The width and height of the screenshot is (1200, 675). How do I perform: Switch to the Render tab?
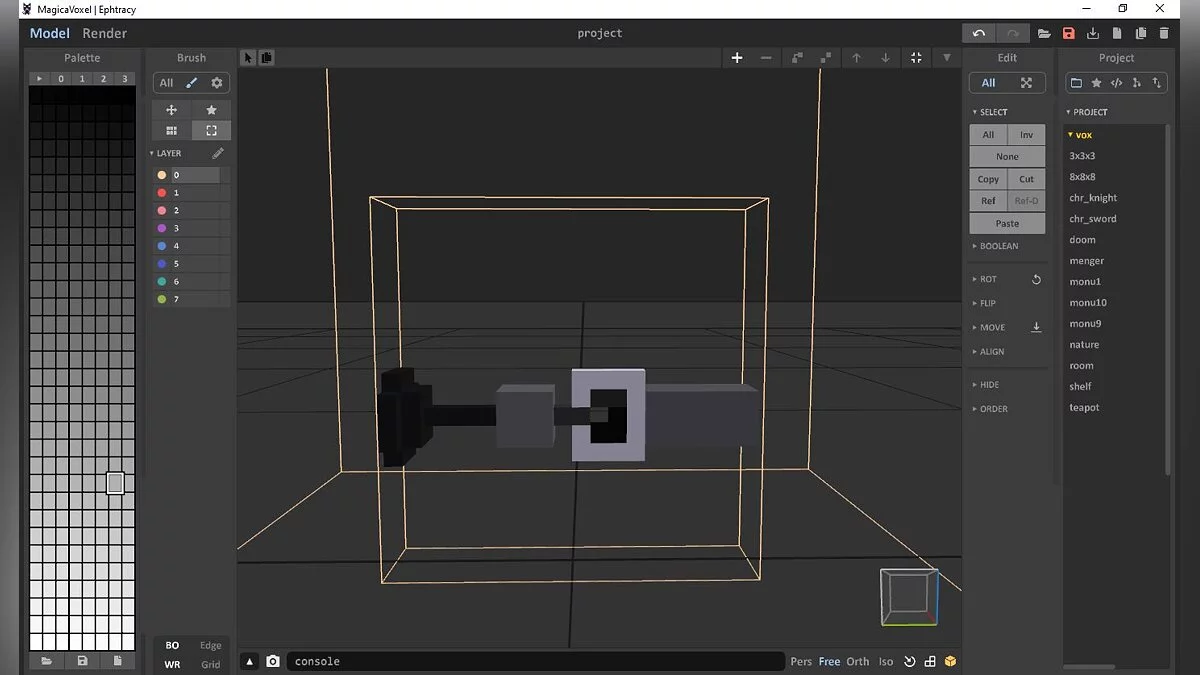[104, 33]
